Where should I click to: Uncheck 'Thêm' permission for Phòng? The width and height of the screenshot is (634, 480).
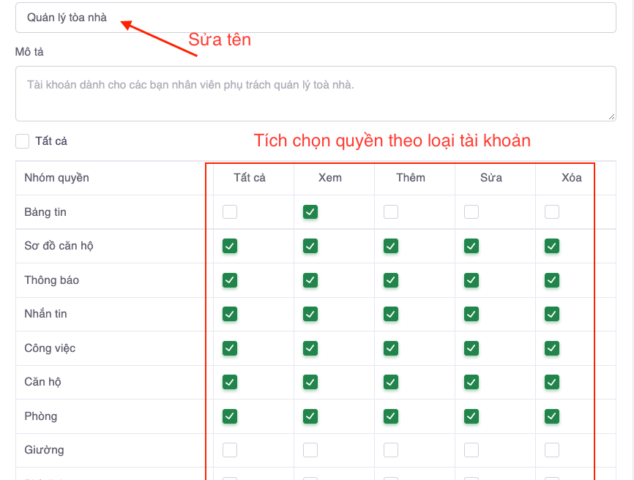pyautogui.click(x=391, y=416)
